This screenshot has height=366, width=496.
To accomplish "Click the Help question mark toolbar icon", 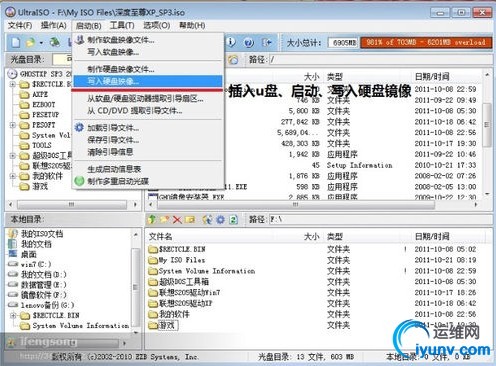I will 249,42.
